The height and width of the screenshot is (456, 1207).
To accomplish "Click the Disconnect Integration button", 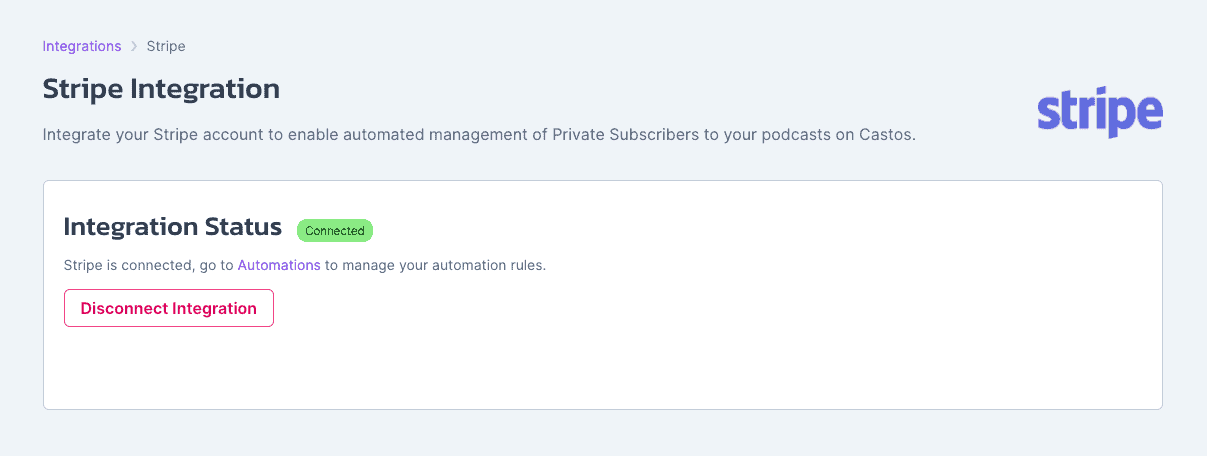I will tap(169, 308).
